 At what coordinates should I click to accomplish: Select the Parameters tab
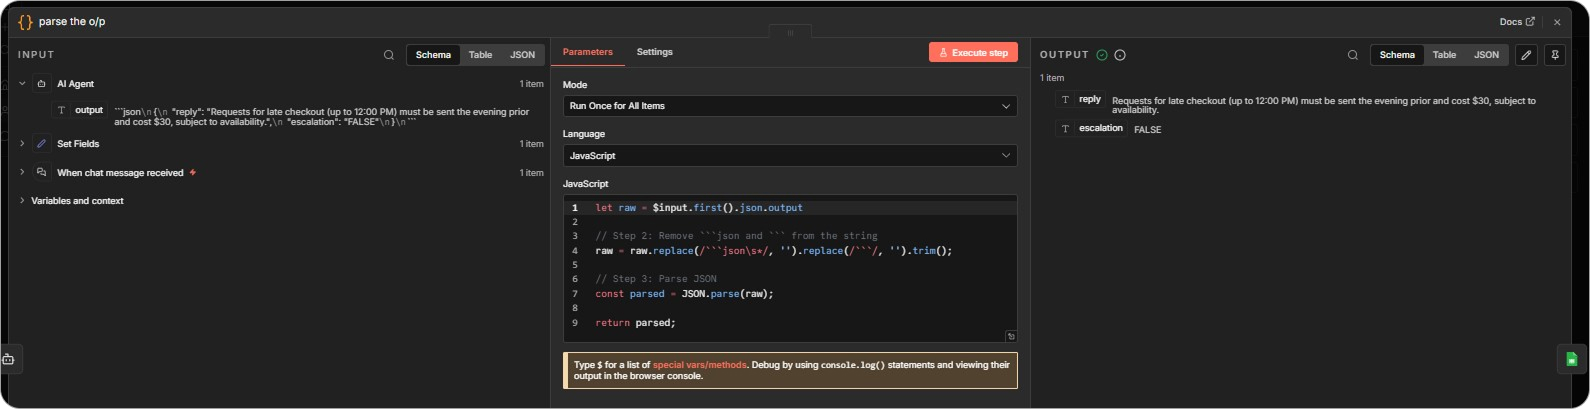[x=587, y=52]
